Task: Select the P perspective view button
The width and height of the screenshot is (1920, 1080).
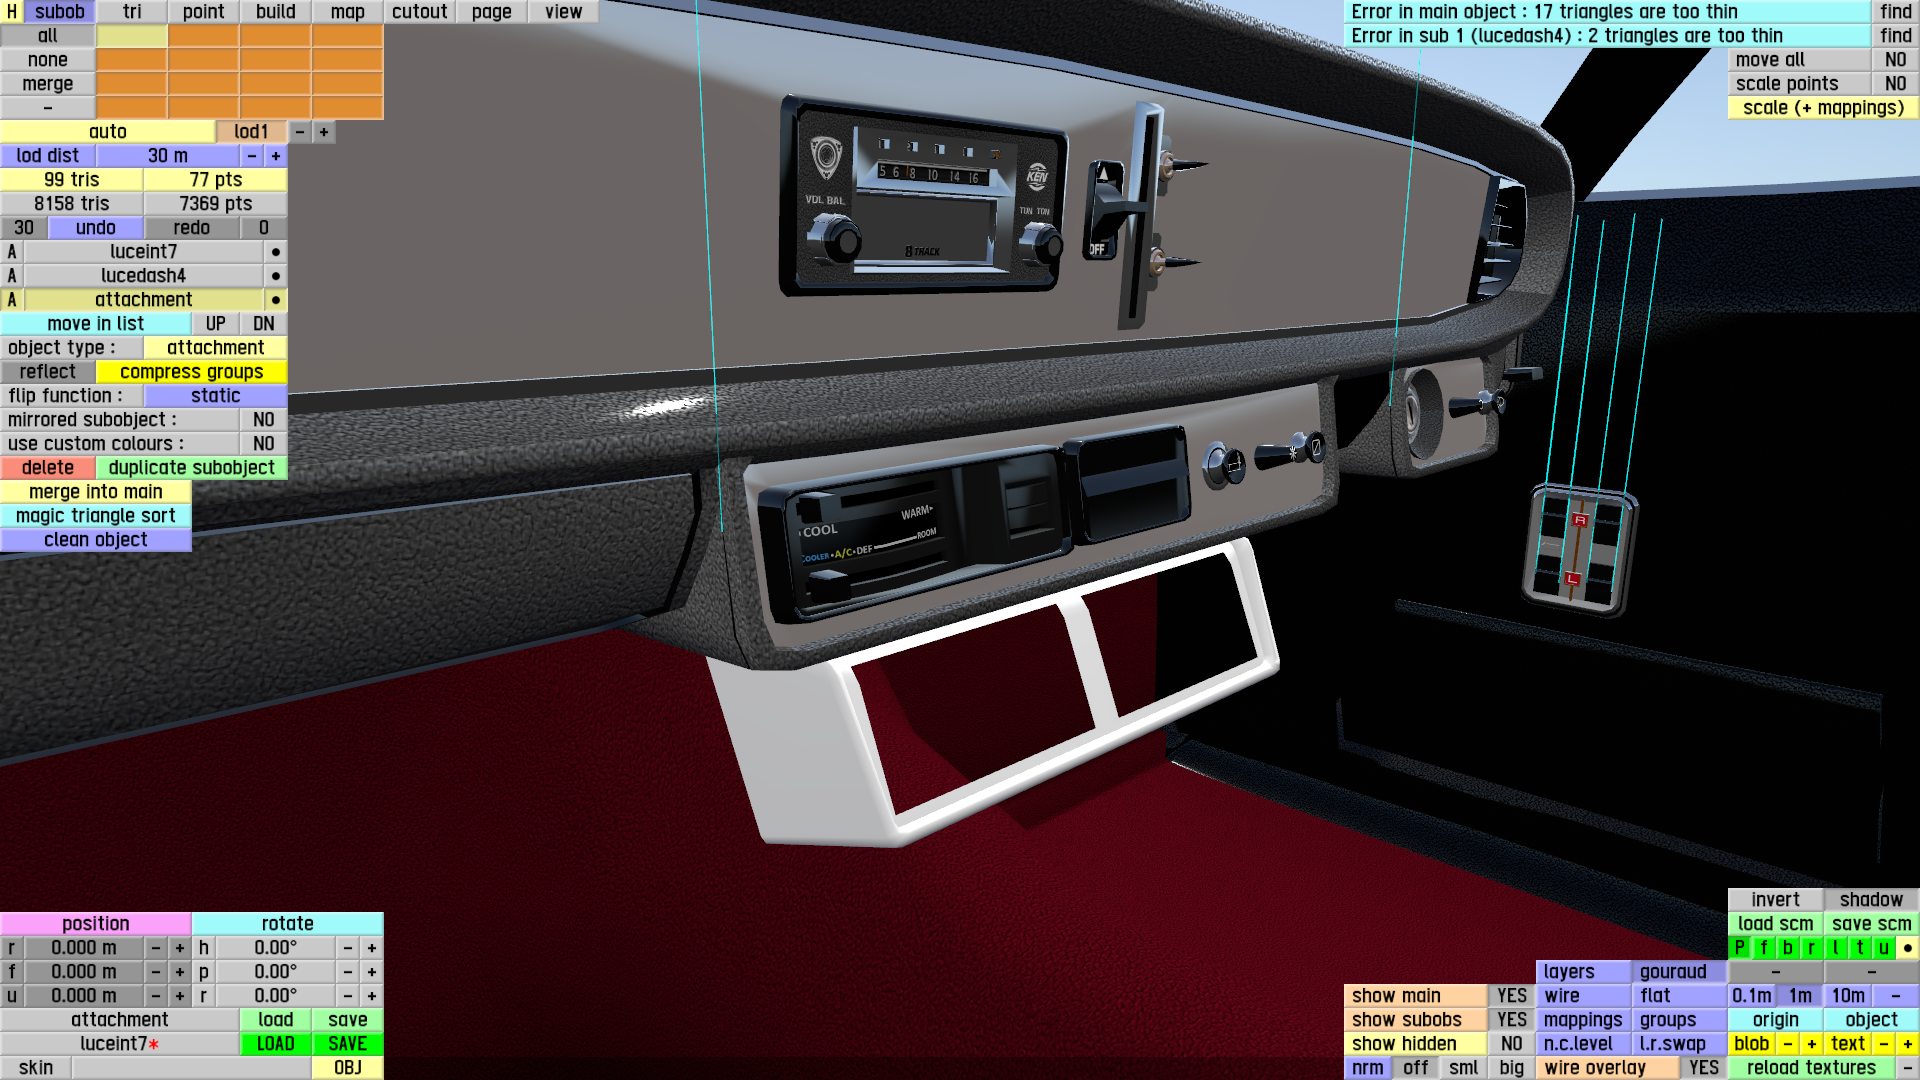Action: pos(1739,948)
